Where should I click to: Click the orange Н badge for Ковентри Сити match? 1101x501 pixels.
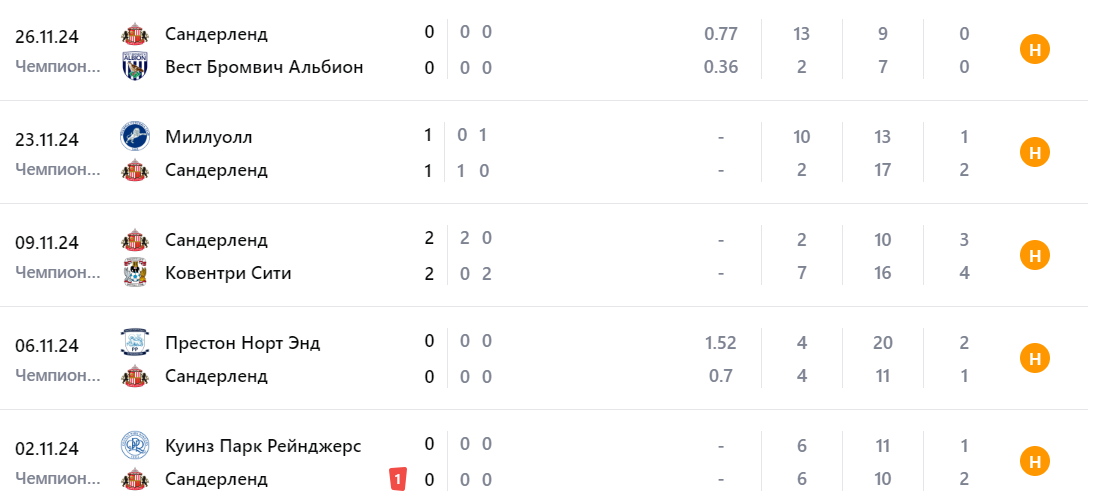point(1034,256)
